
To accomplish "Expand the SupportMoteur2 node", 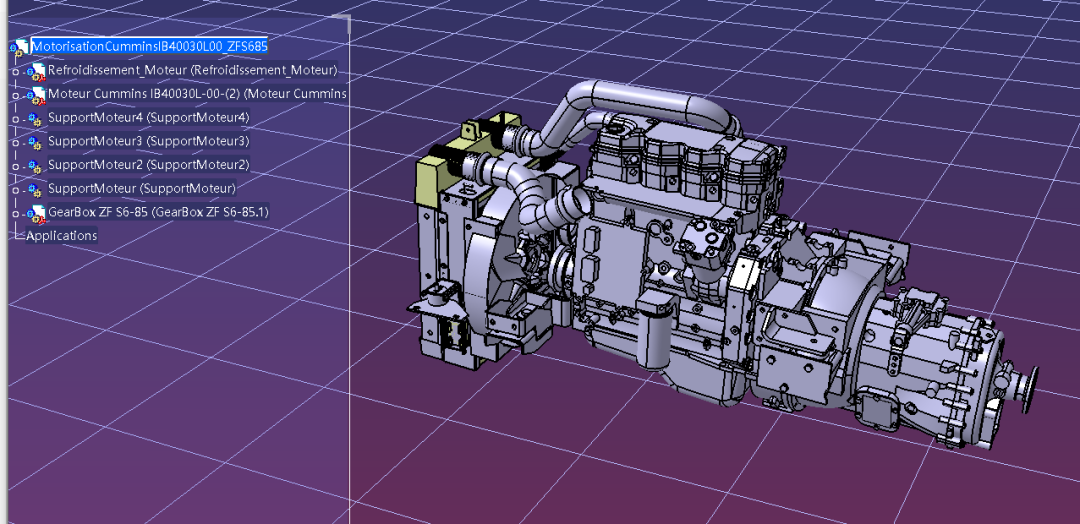I will point(16,167).
